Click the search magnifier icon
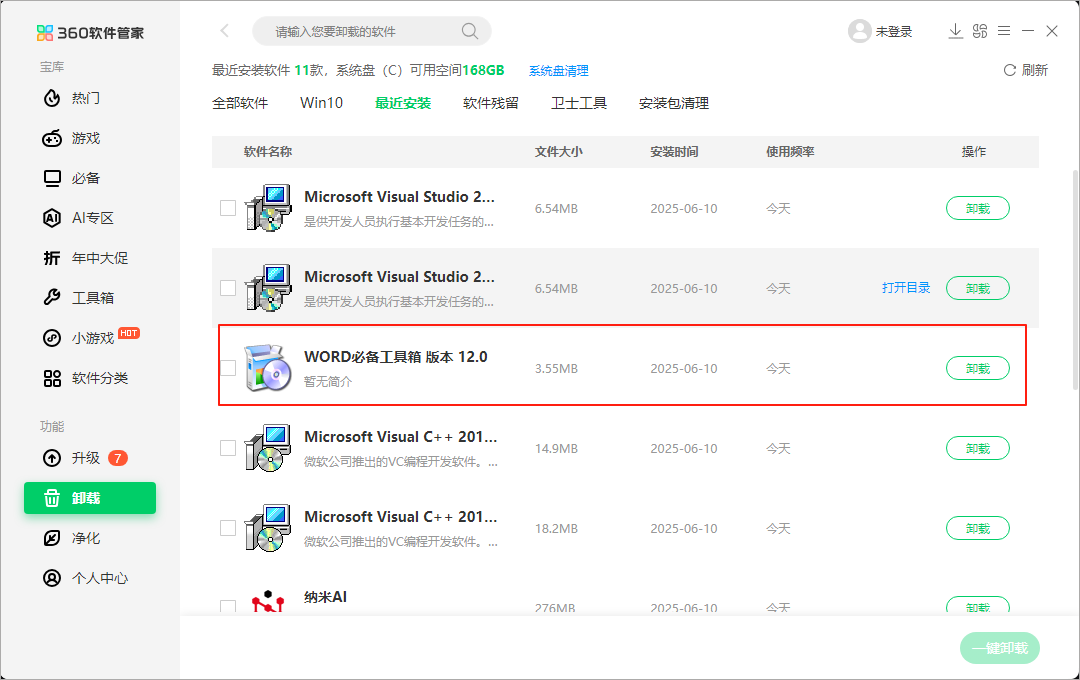1080x680 pixels. click(x=470, y=31)
